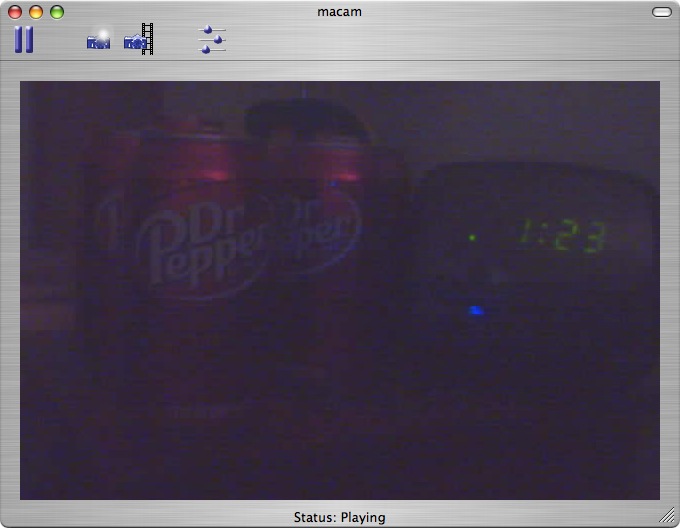Viewport: 680px width, 528px height.
Task: Toggle toolbar visibility with the pill button
Action: click(x=661, y=12)
